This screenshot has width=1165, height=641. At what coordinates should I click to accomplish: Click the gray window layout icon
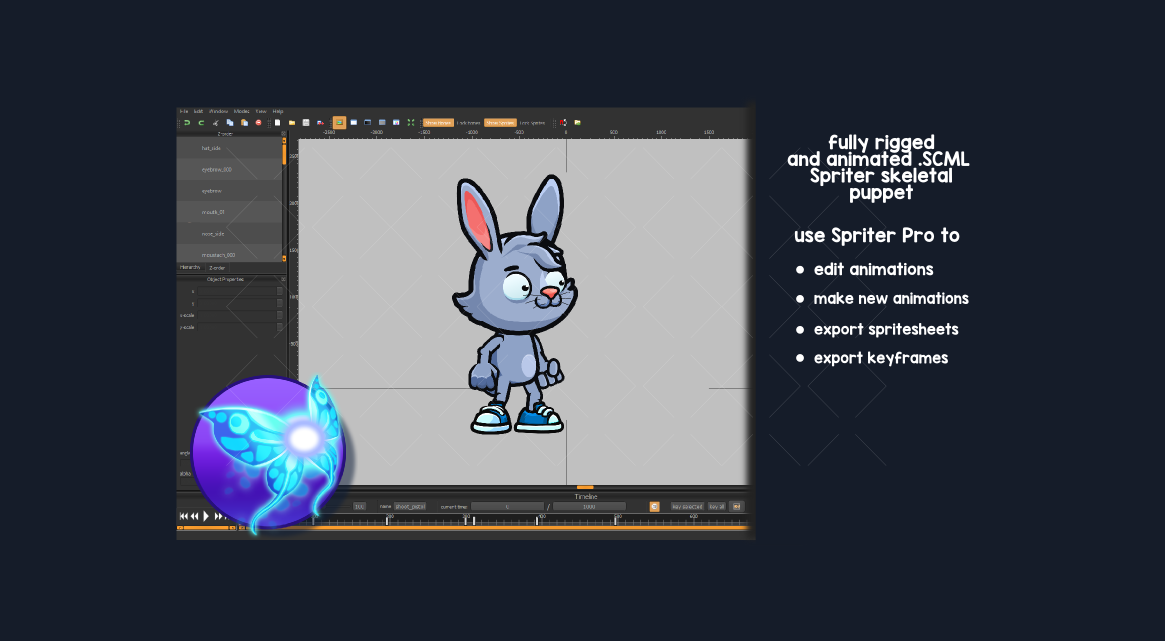(x=382, y=123)
